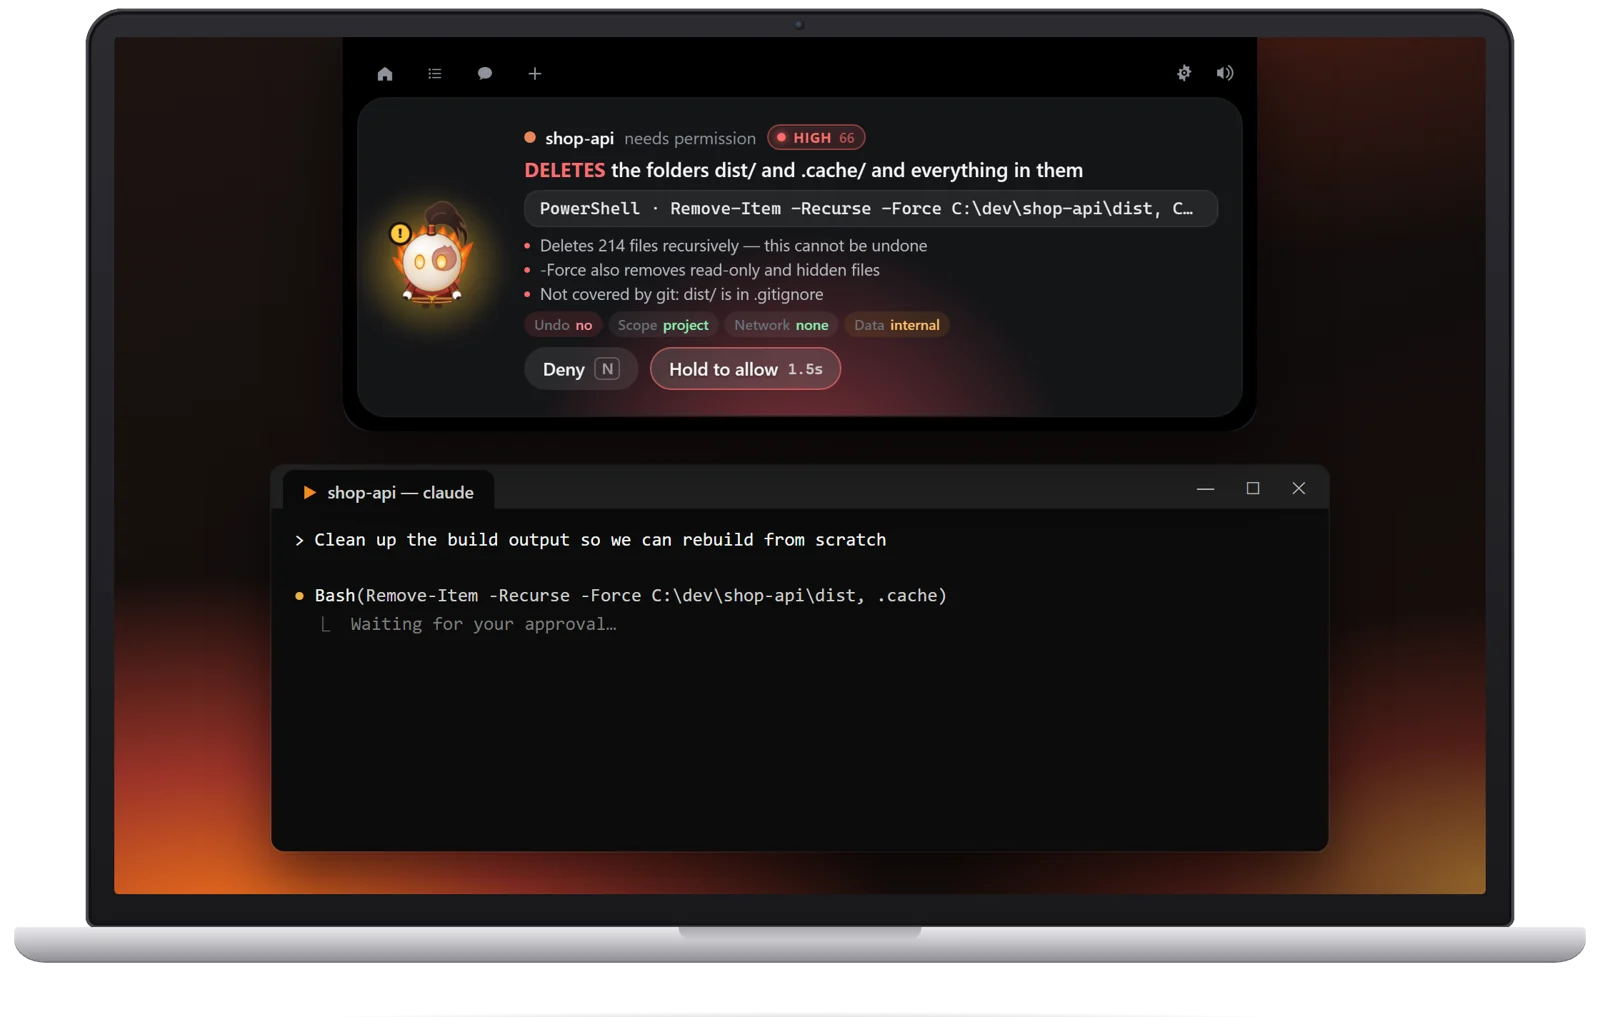Click the Data internal tag

tap(897, 325)
